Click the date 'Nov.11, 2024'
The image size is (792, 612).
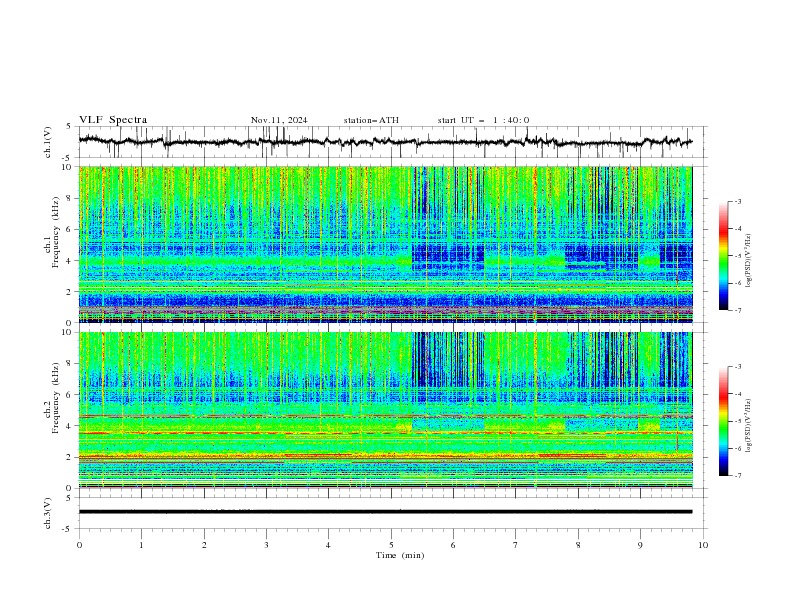279,120
